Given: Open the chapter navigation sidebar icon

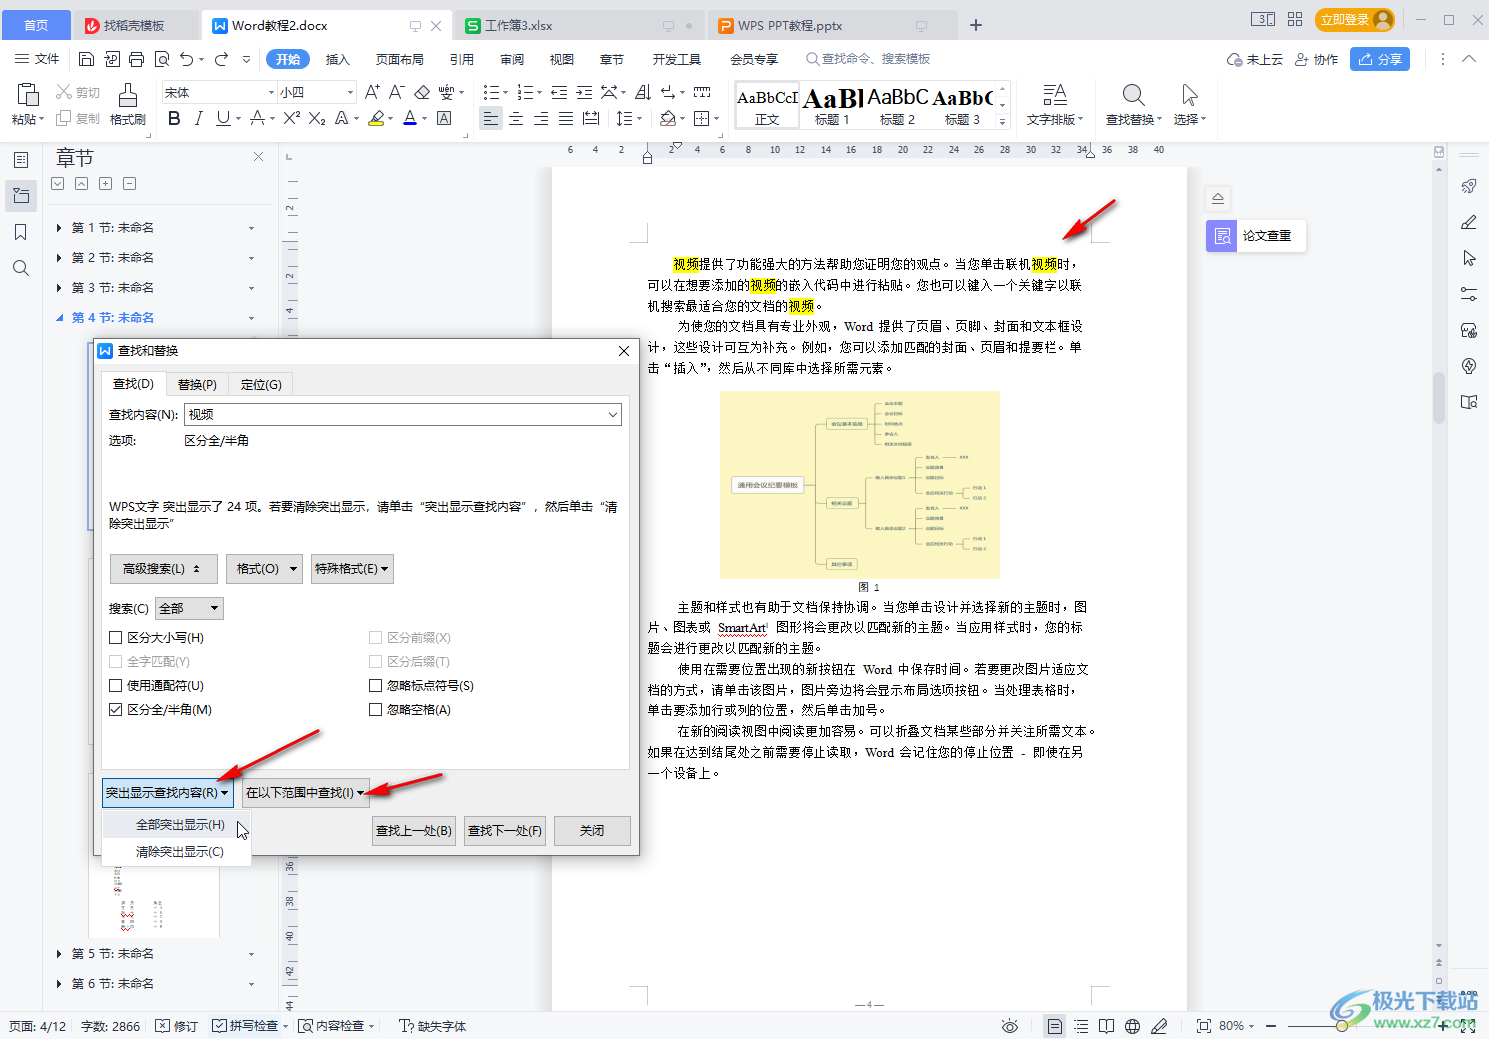Looking at the screenshot, I should pyautogui.click(x=21, y=196).
